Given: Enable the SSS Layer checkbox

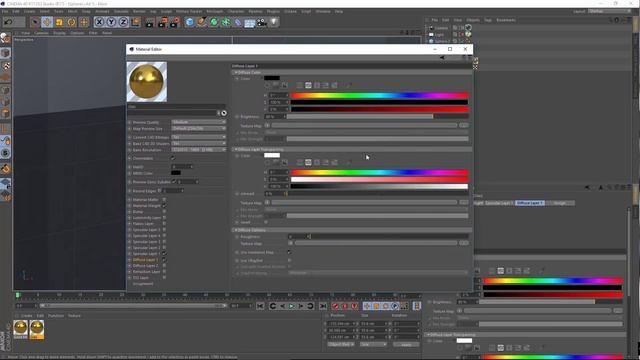Looking at the screenshot, I should click(x=164, y=278).
